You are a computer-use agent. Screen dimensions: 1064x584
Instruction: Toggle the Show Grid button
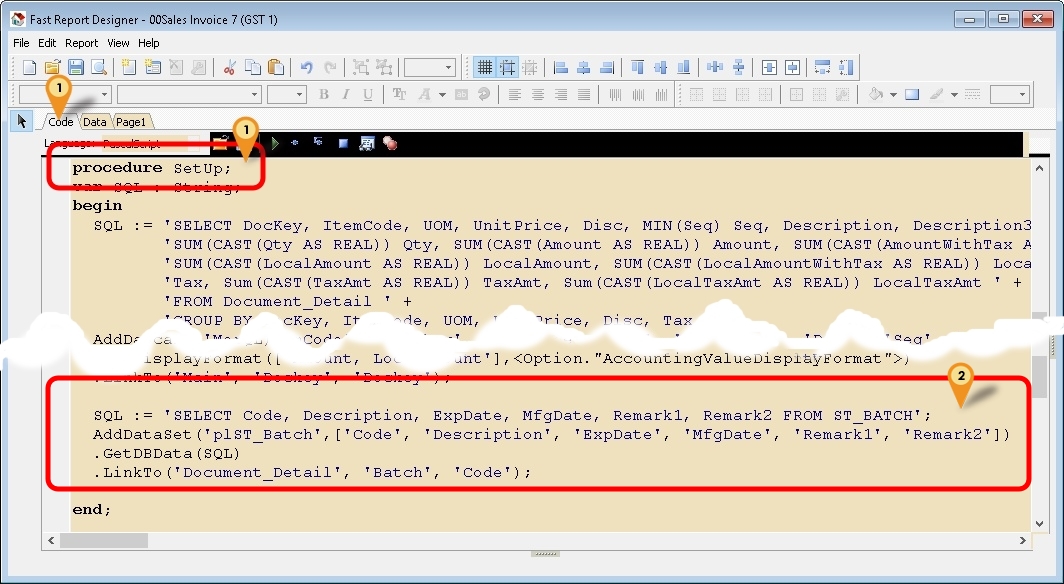click(485, 68)
